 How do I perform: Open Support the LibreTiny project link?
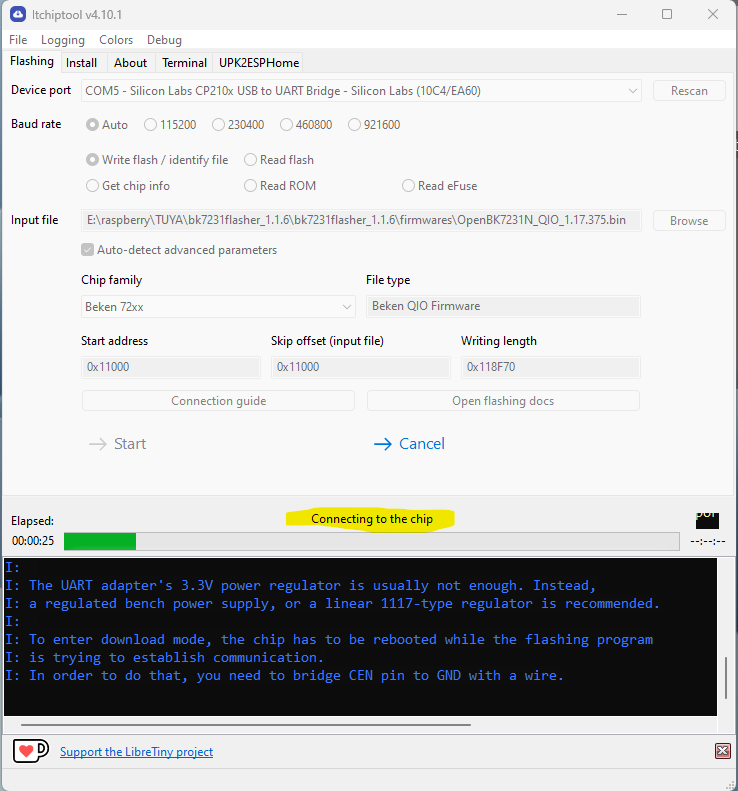pos(136,752)
